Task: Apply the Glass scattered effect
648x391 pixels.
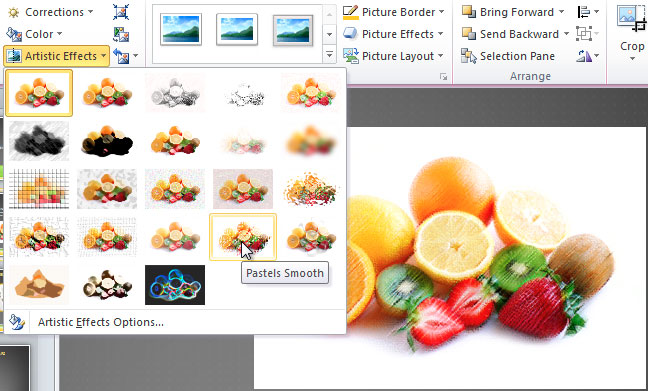Action: [x=311, y=189]
